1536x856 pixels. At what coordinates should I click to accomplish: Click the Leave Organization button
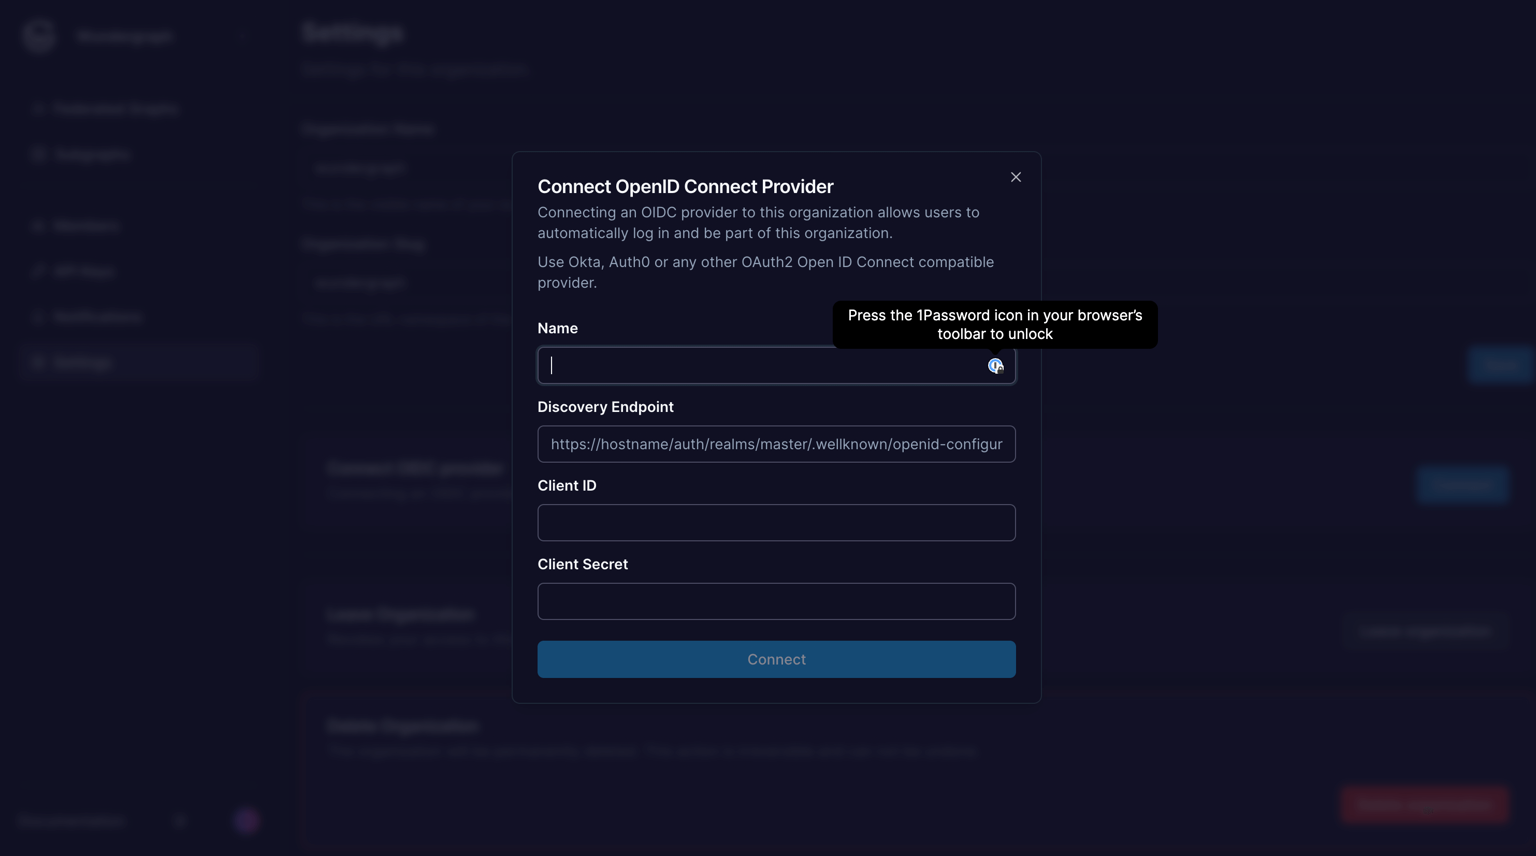[1424, 630]
